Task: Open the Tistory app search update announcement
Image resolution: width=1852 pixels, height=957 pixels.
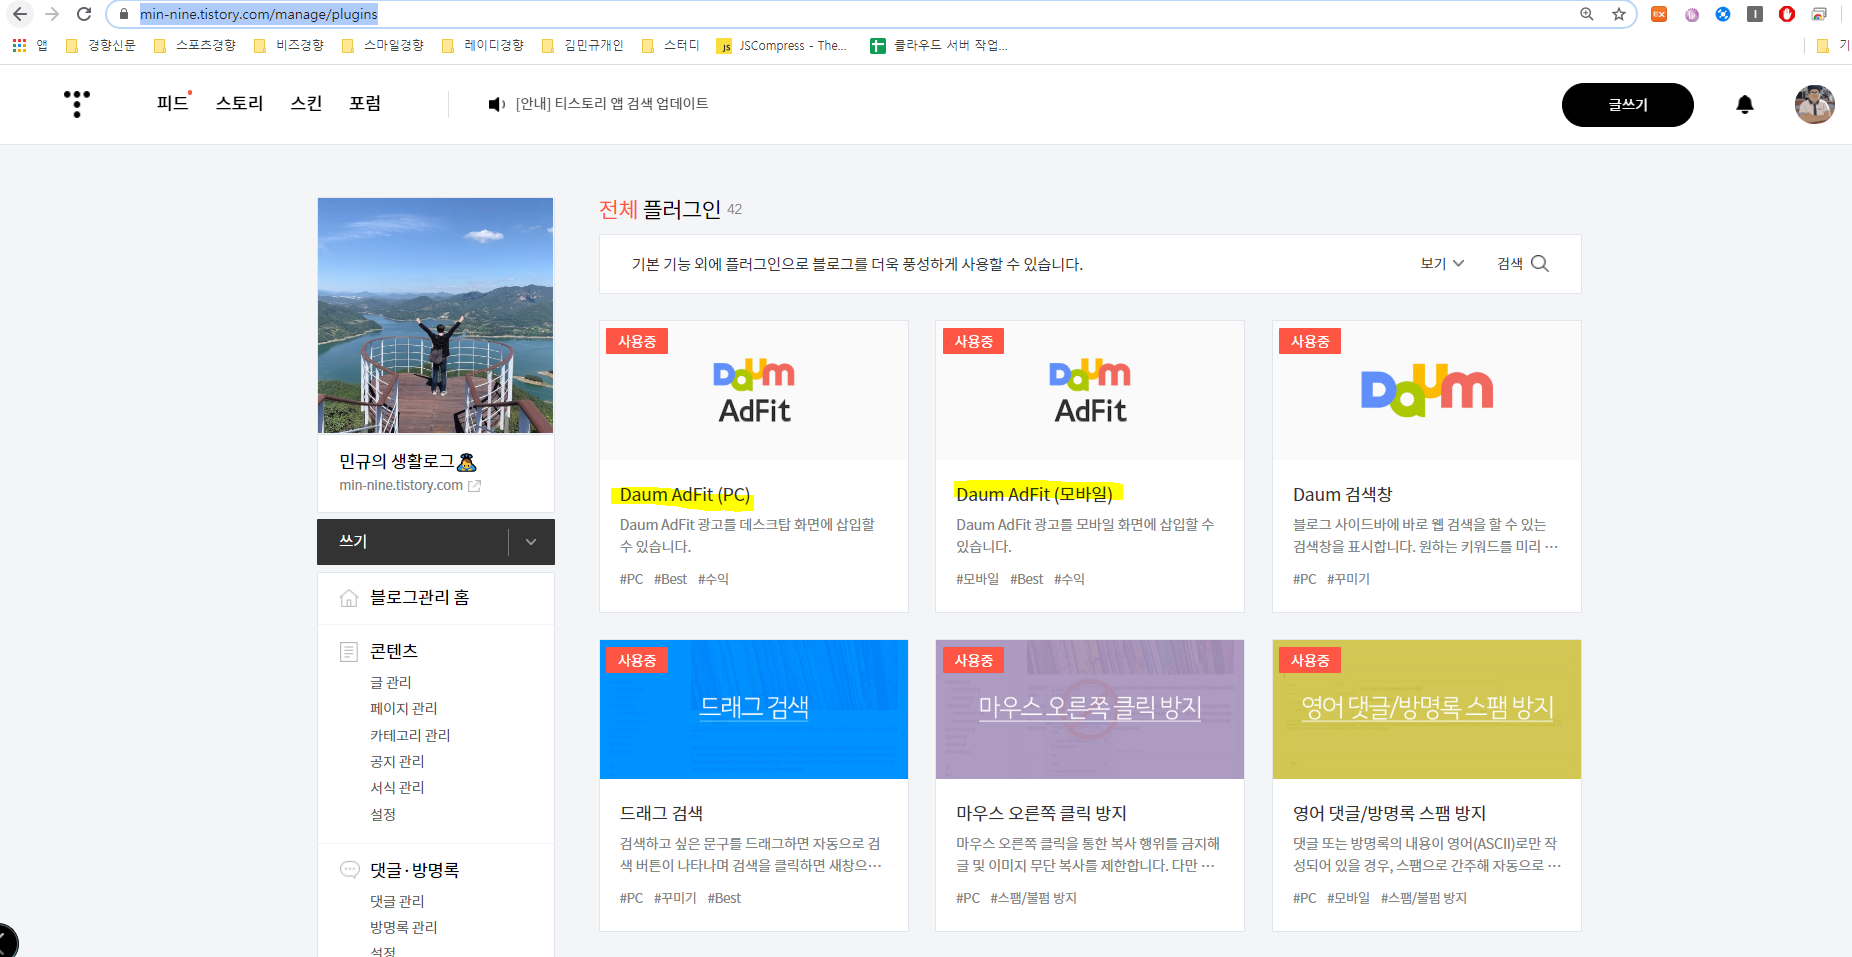Action: [612, 104]
